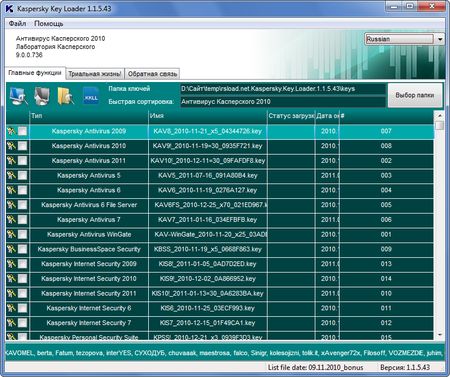Sort by the Тип column header
Viewport: 450px width, 377px height.
(89, 116)
